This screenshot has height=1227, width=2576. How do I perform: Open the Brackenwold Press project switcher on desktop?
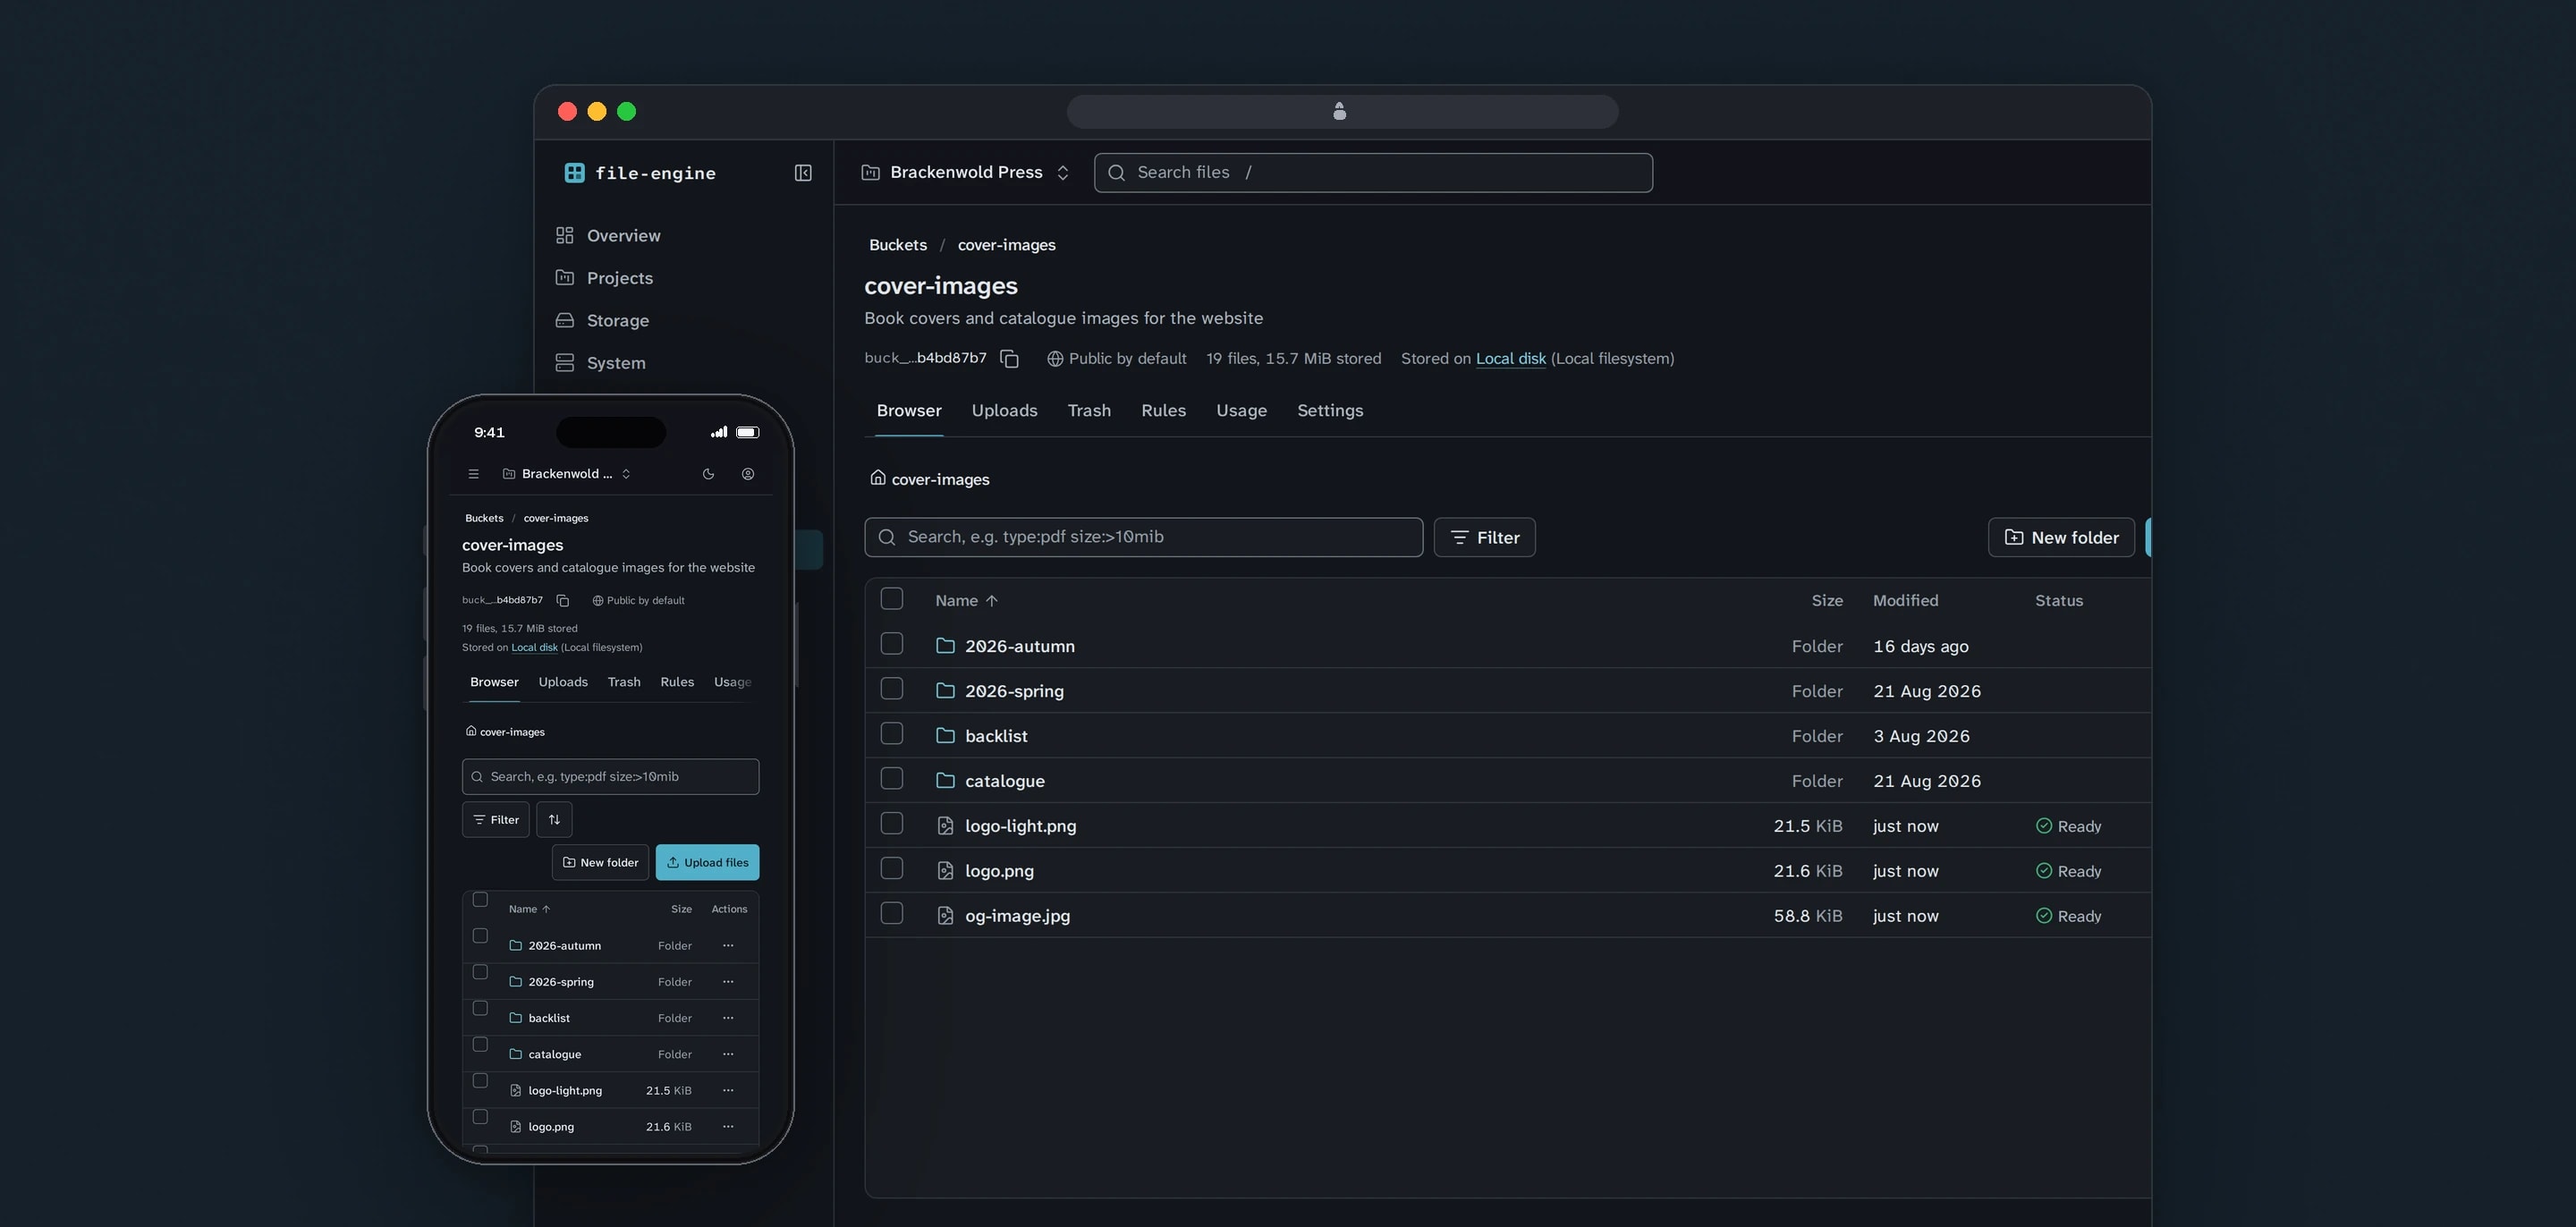(966, 172)
